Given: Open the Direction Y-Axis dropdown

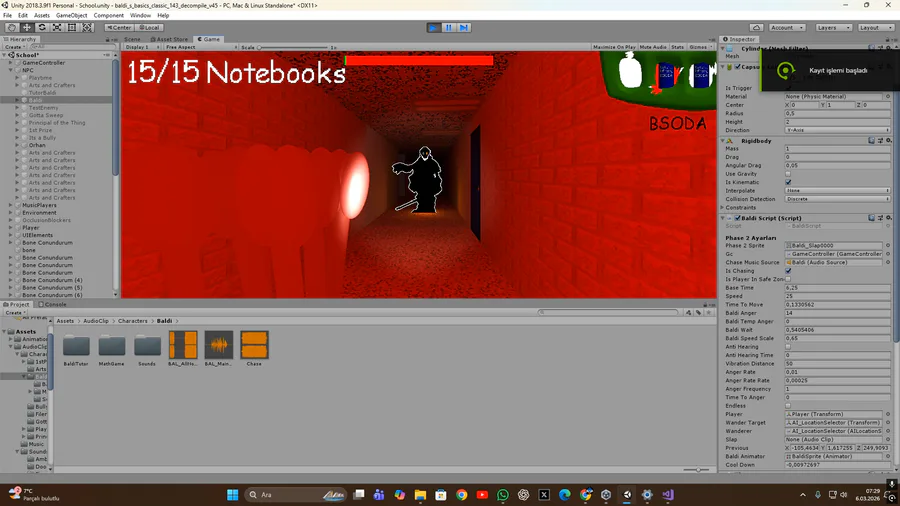Looking at the screenshot, I should [x=837, y=130].
